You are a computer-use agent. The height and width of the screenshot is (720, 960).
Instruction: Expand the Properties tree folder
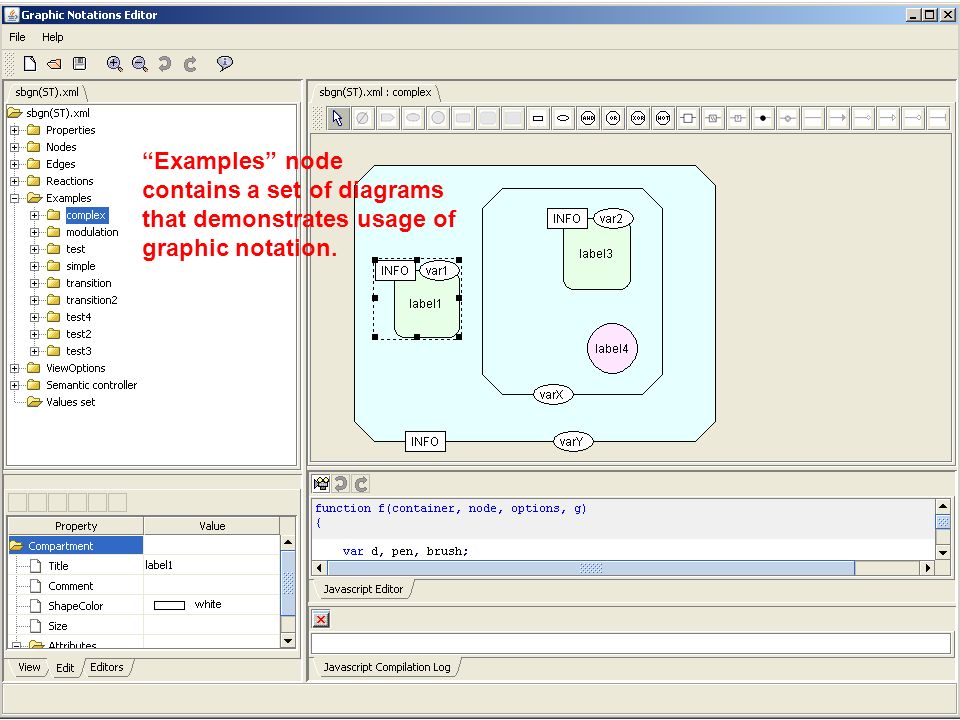pos(15,130)
